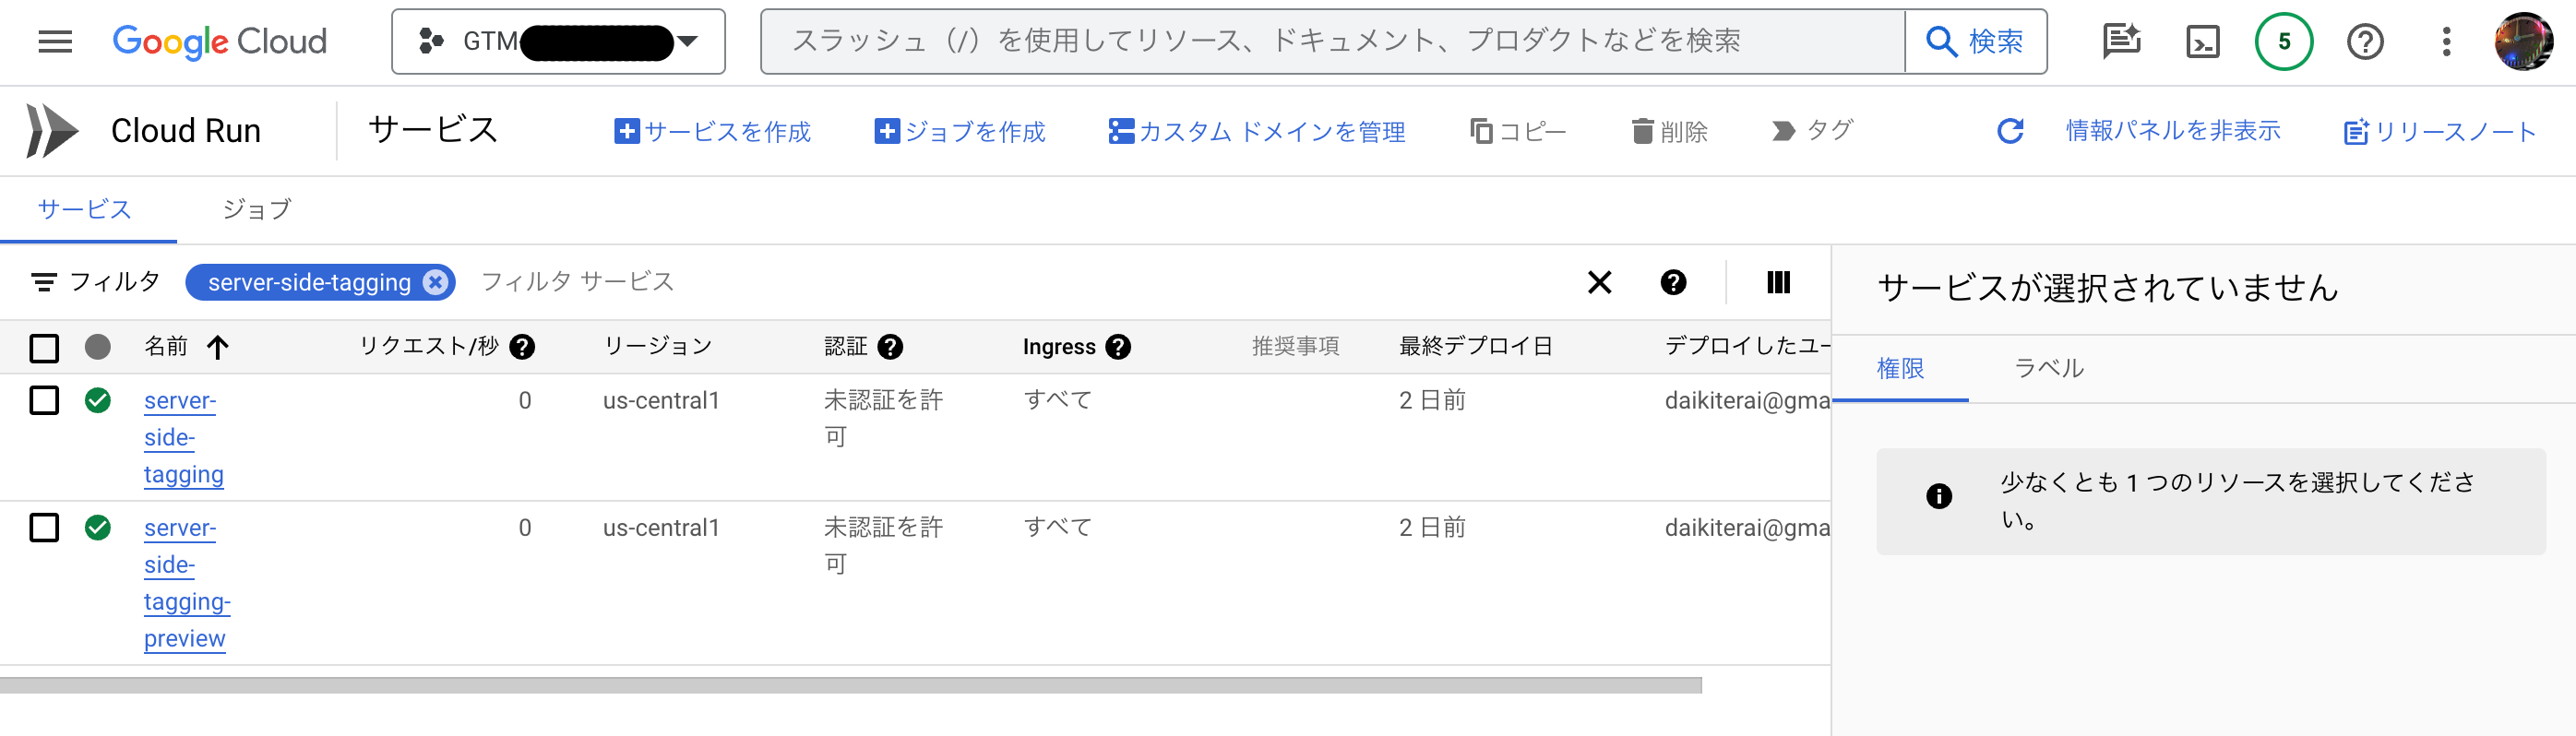Click the info icon in resource notice

pyautogui.click(x=1938, y=496)
